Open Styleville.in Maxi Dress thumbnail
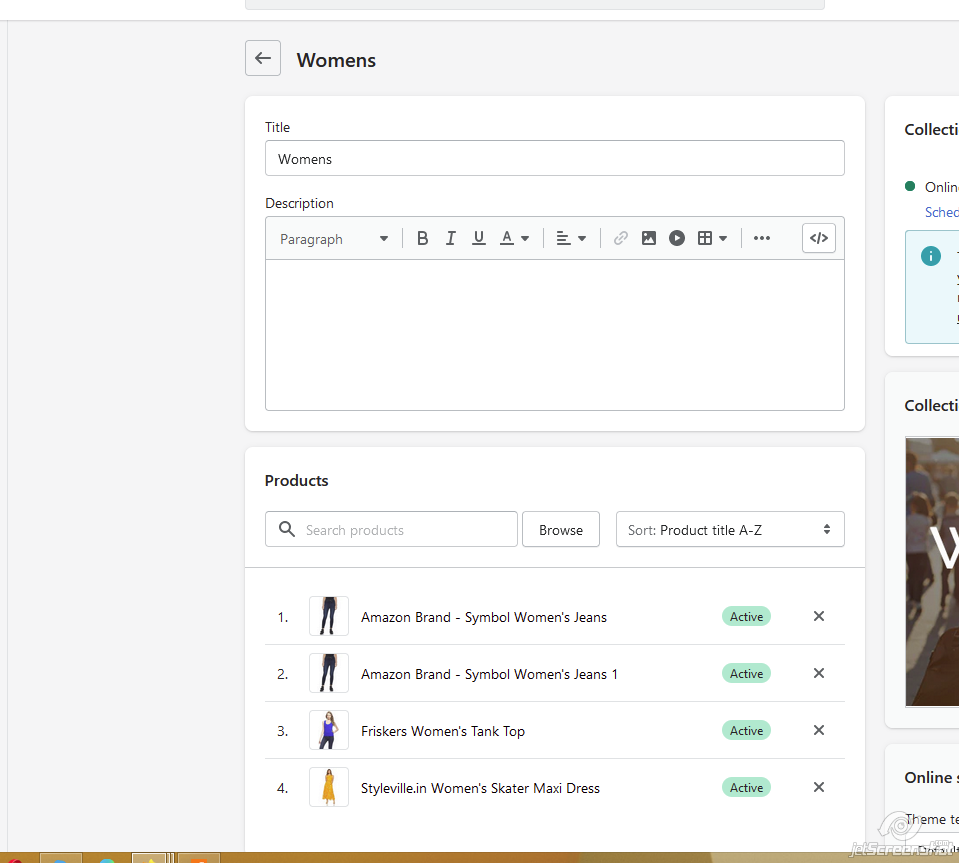This screenshot has width=959, height=863. coord(329,787)
